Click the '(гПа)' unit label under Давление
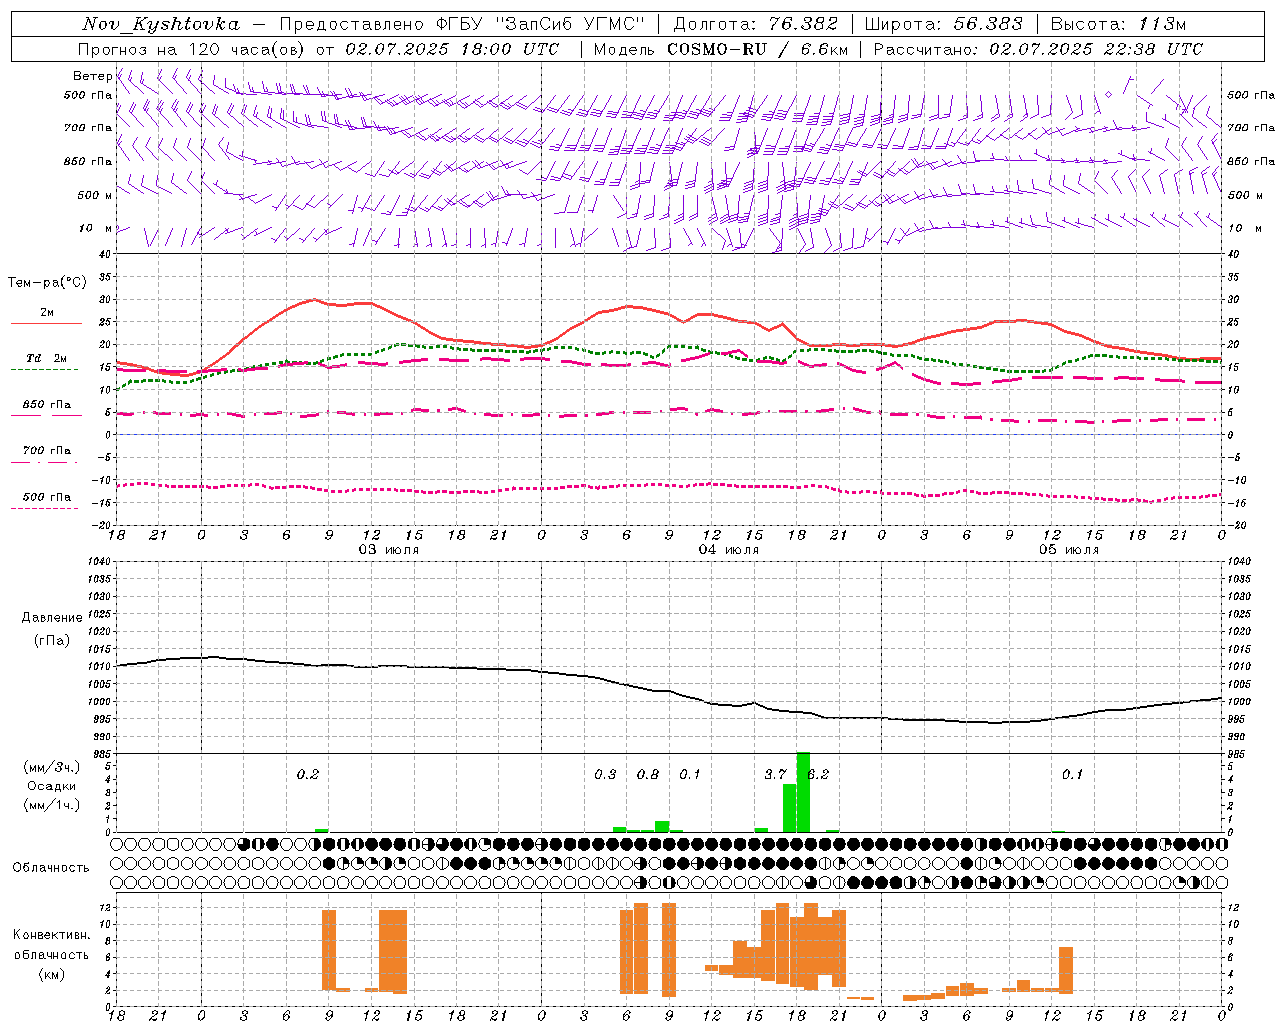Screen dimensions: 1280x1024 (x=51, y=640)
